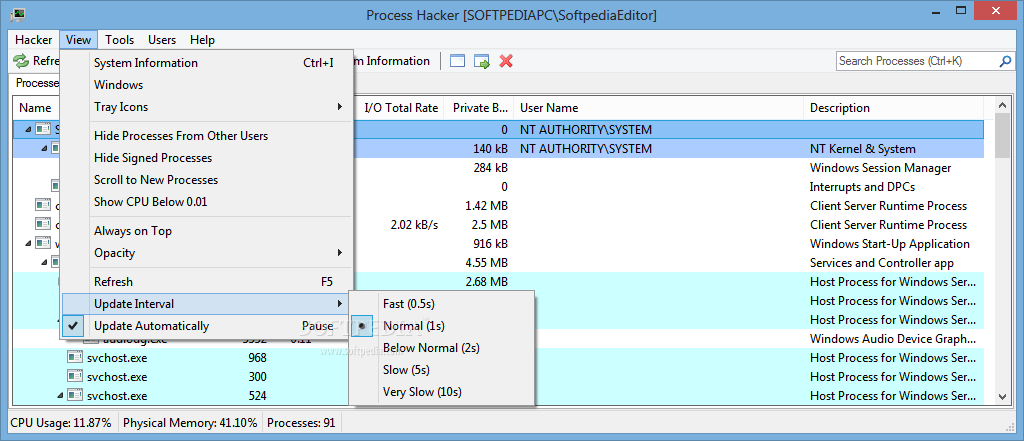This screenshot has height=441, width=1024.
Task: Open the Users menu
Action: coord(162,40)
